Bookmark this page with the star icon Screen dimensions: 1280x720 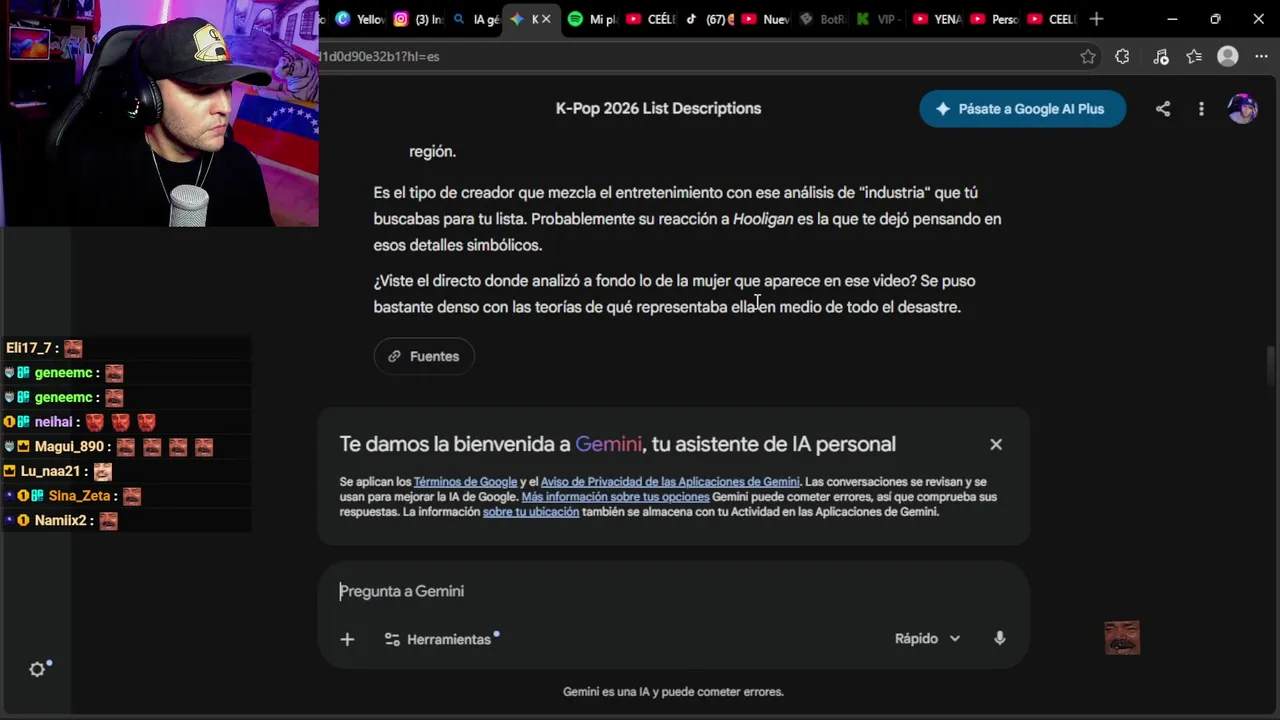tap(1088, 57)
